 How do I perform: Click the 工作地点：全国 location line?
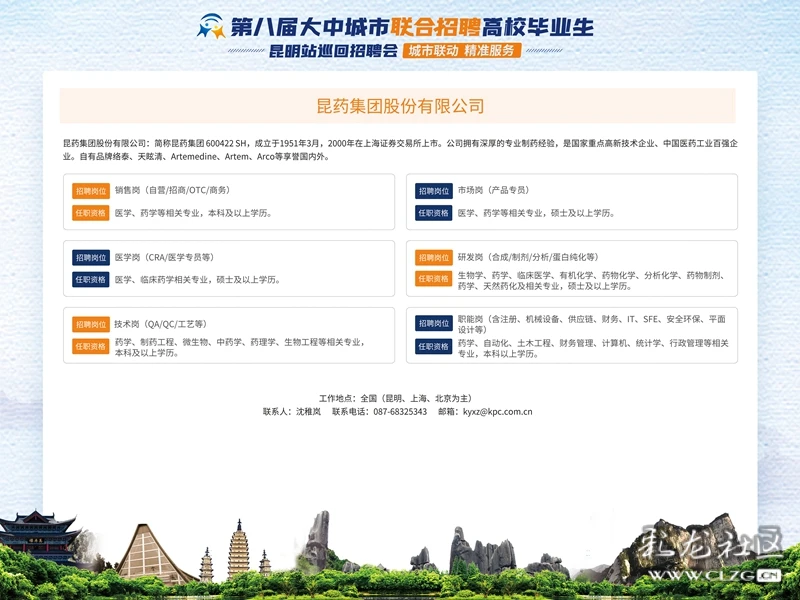click(x=397, y=398)
